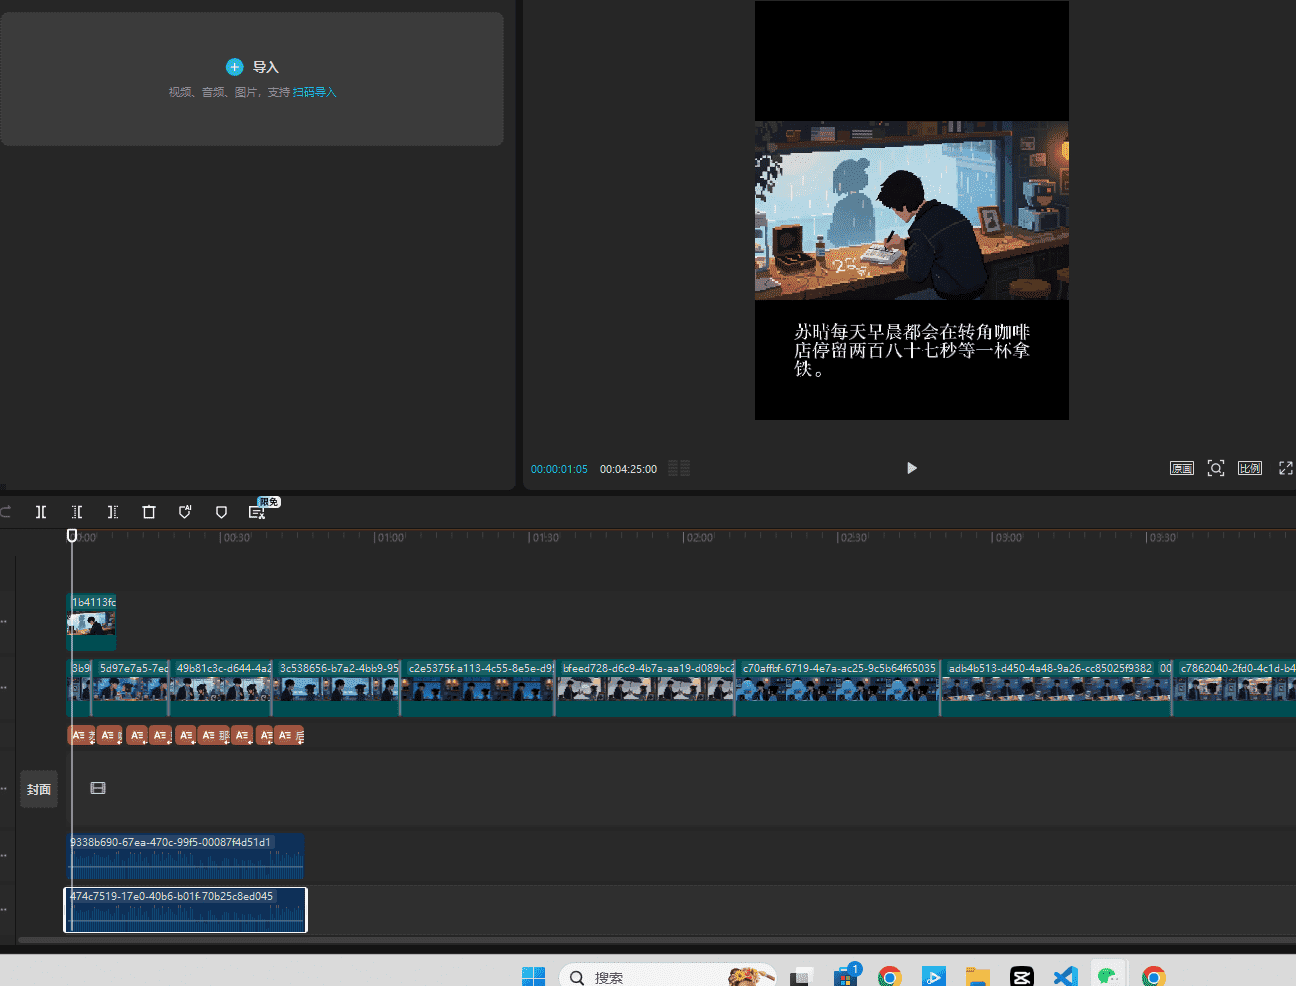
Task: Open File Explorer from the taskbar
Action: (x=977, y=977)
